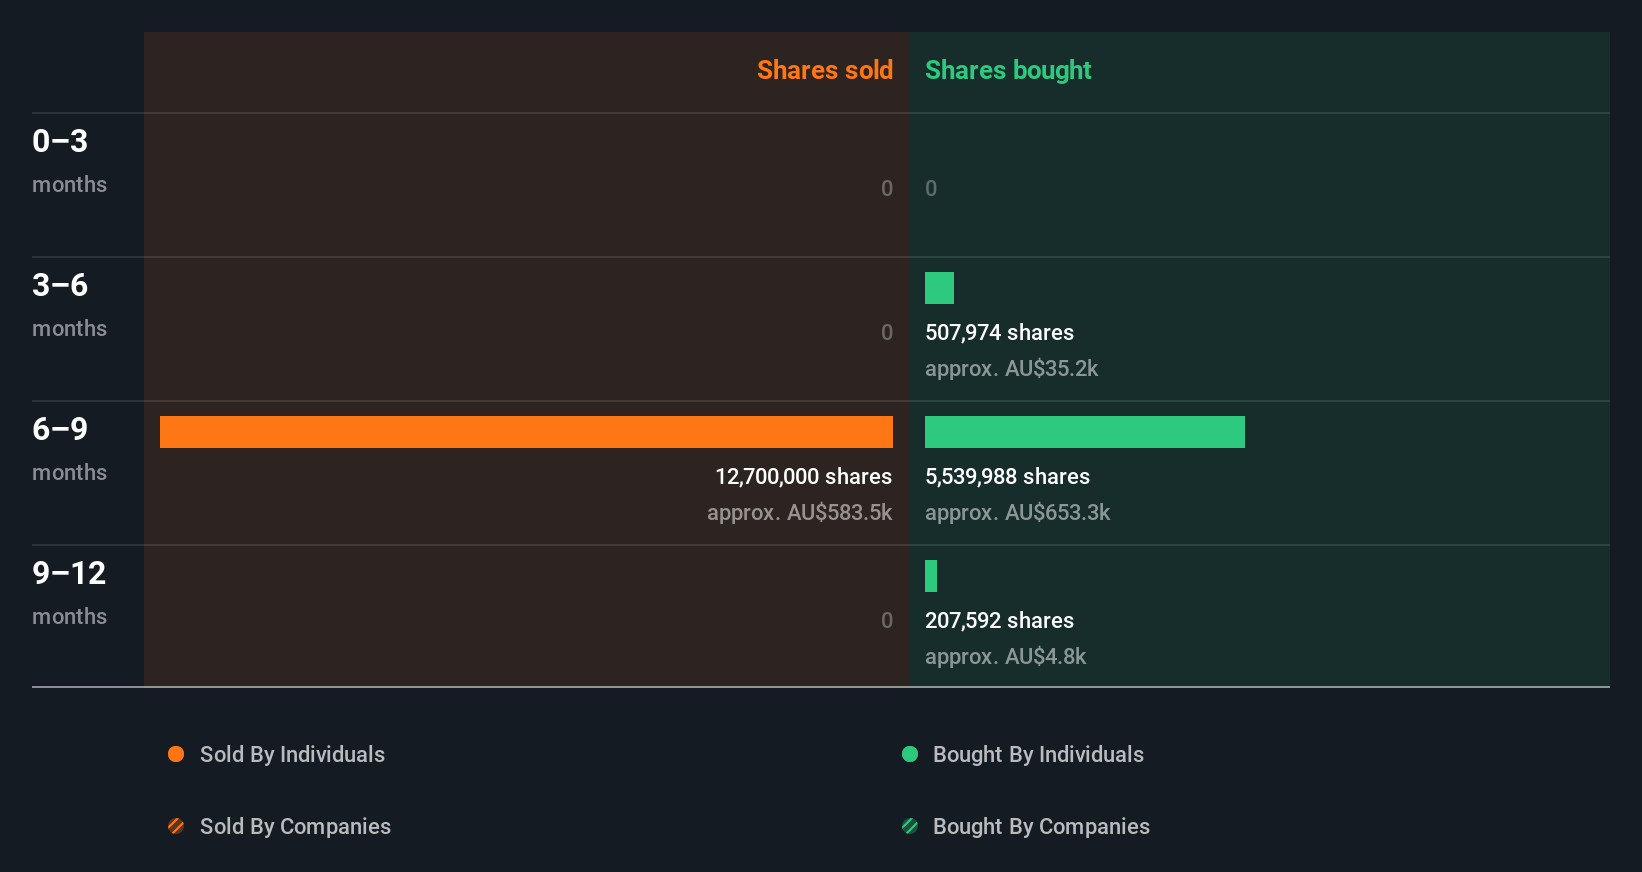Click the 12,700,000 shares label
Viewport: 1642px width, 872px height.
[803, 476]
